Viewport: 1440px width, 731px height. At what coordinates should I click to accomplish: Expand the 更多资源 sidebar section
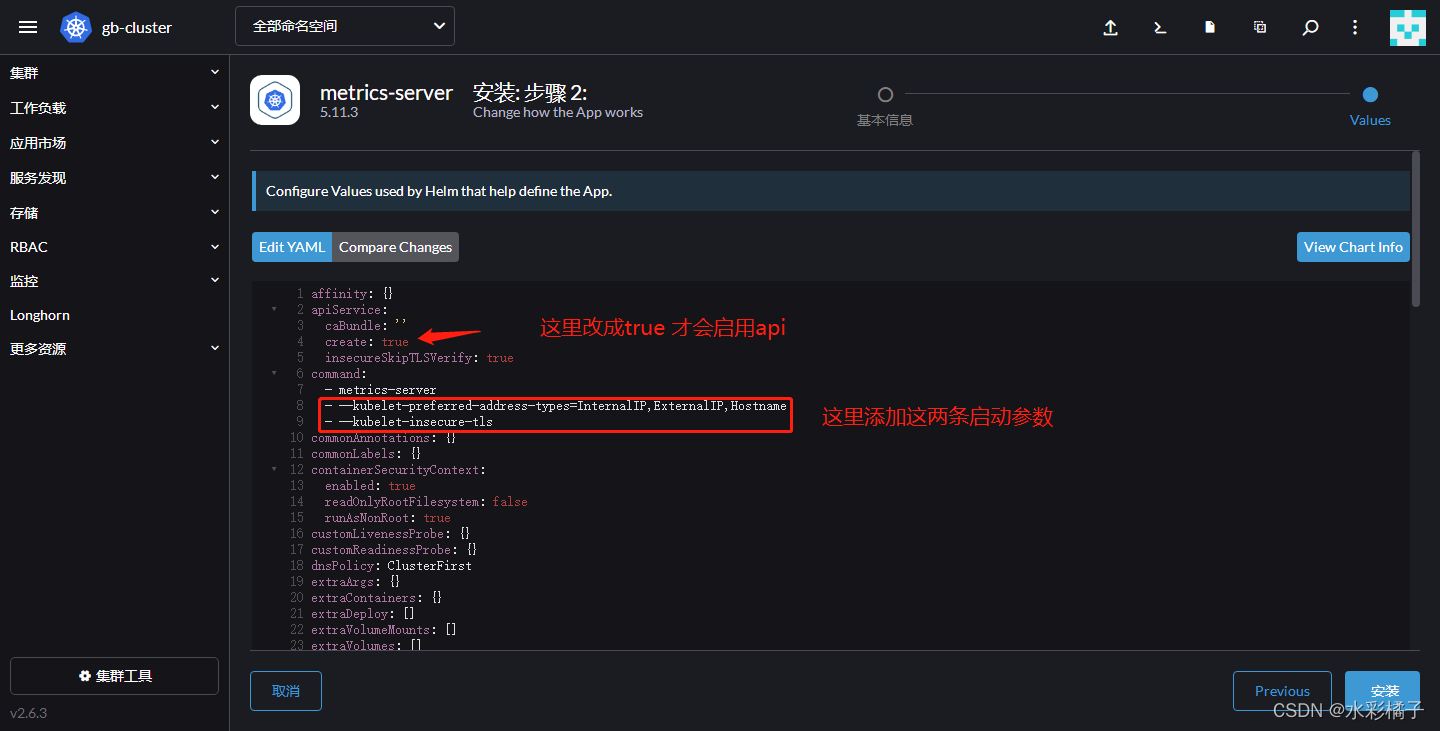point(114,349)
